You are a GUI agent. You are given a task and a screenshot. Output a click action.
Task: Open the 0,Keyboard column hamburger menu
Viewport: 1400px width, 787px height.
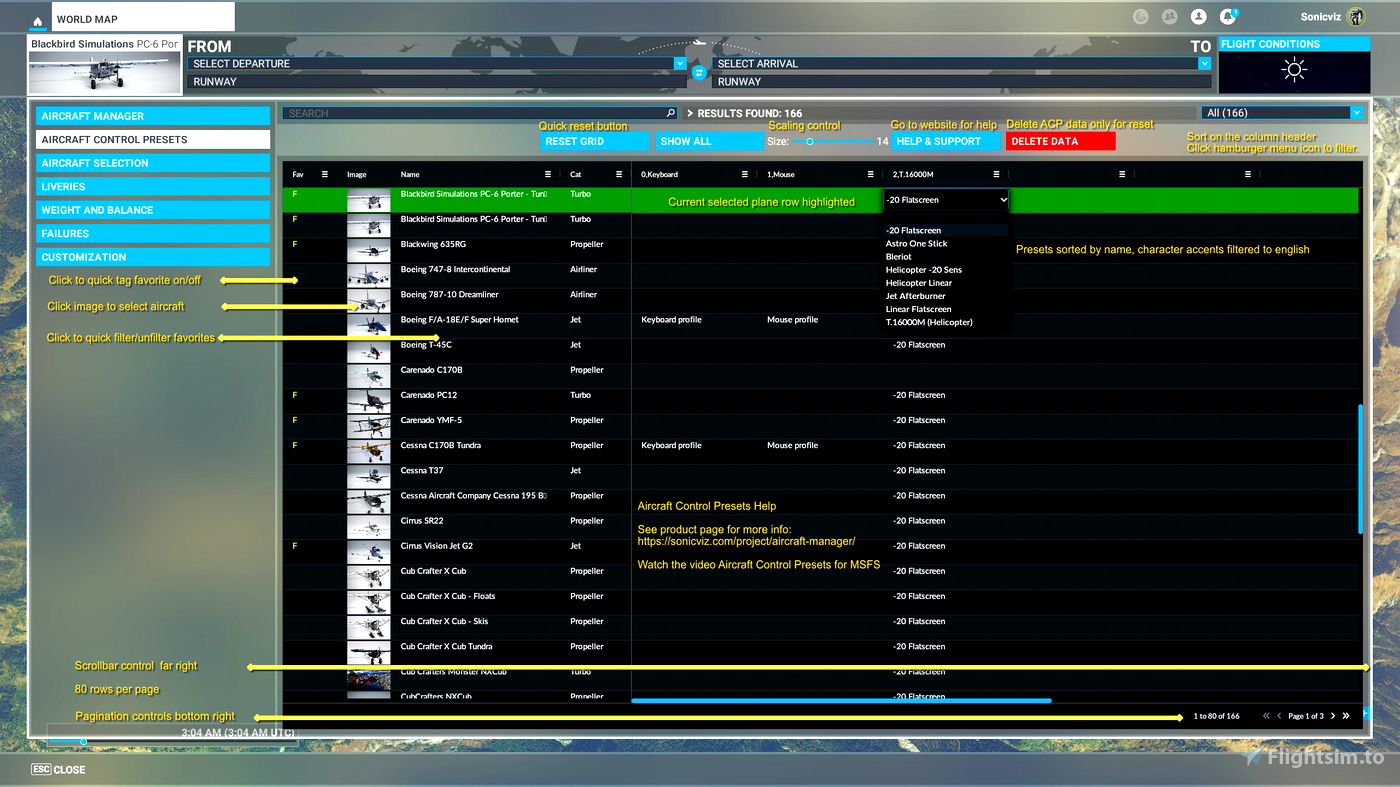[745, 174]
